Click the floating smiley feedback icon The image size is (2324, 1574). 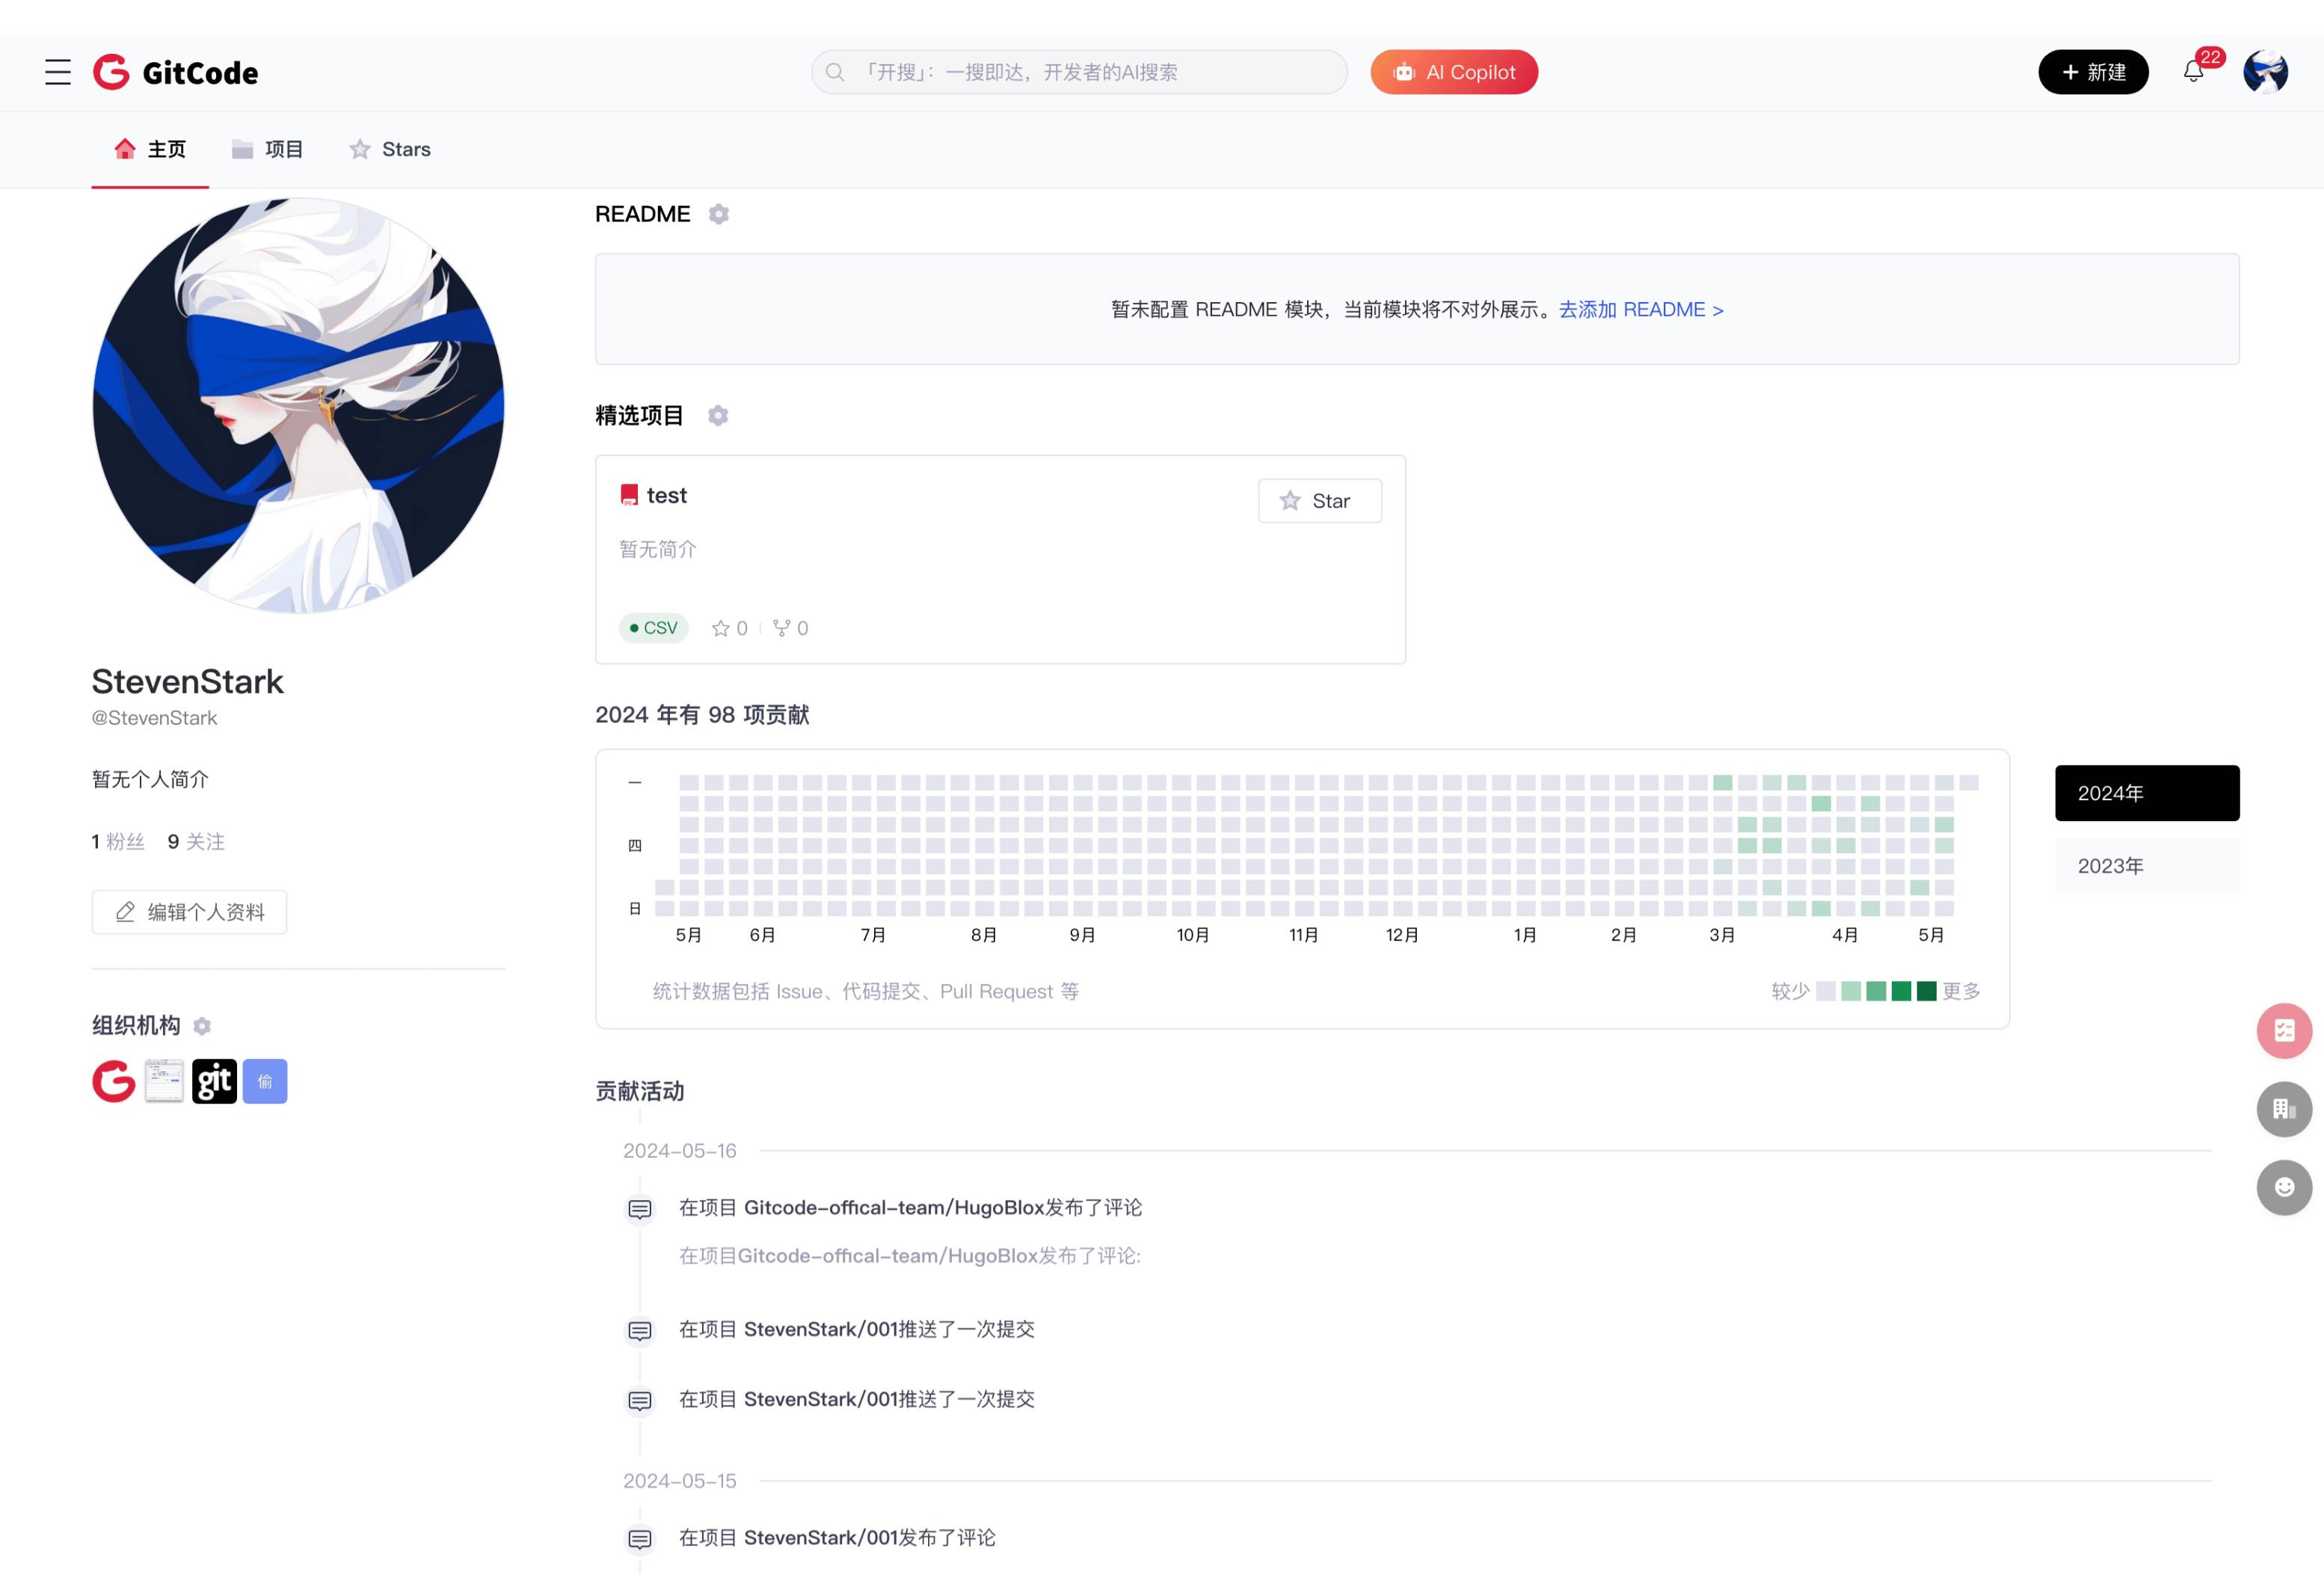point(2283,1187)
